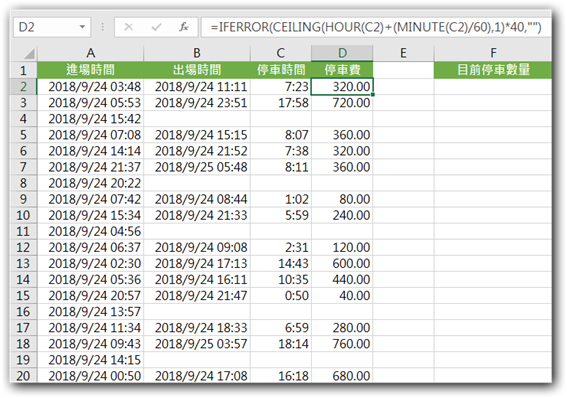567x398 pixels.
Task: Open the Name Box dropdown arrow
Action: [82, 27]
